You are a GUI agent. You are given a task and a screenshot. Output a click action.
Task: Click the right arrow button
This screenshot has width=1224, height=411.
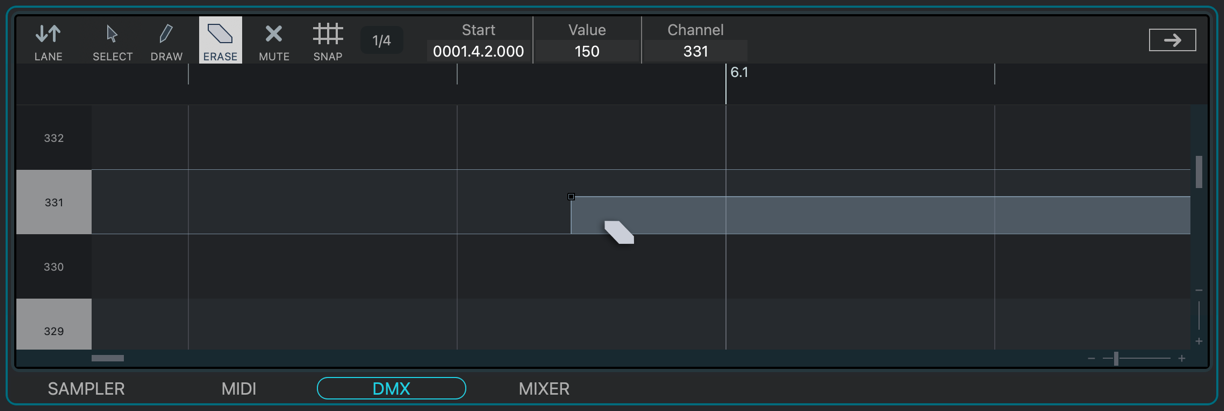[x=1172, y=40]
